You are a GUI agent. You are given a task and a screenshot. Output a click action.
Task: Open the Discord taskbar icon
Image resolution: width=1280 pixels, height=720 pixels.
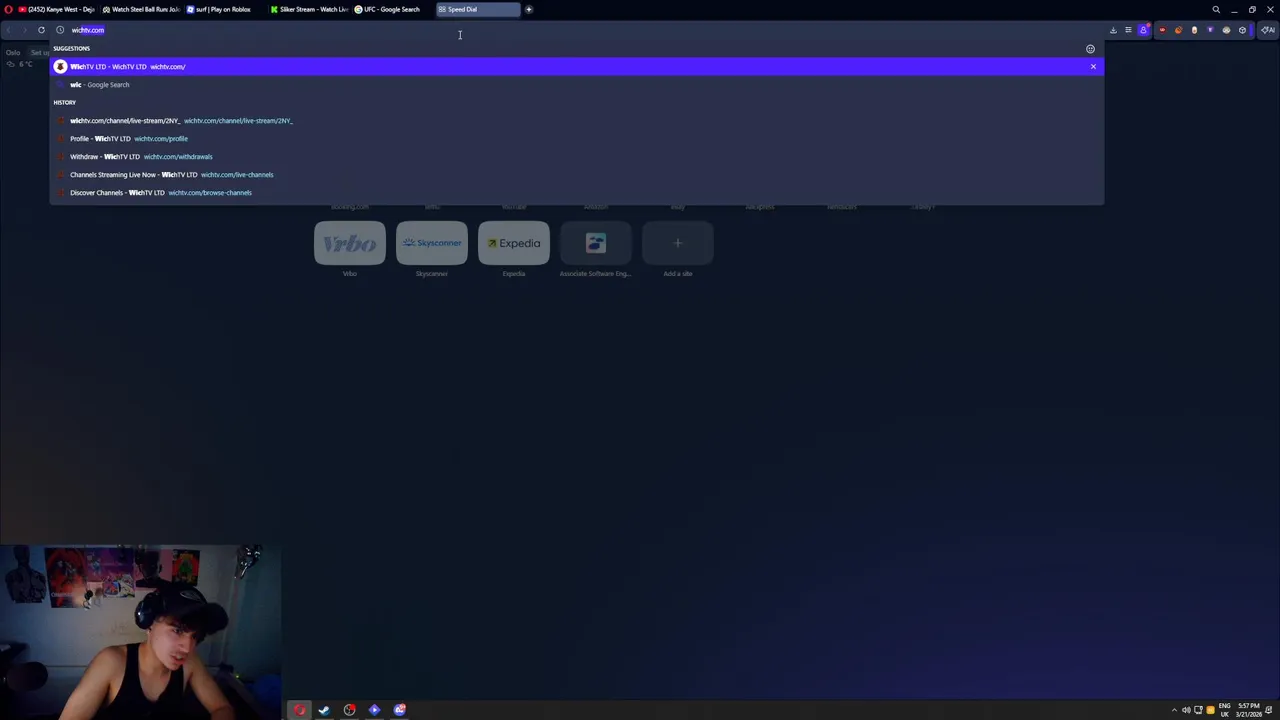399,710
